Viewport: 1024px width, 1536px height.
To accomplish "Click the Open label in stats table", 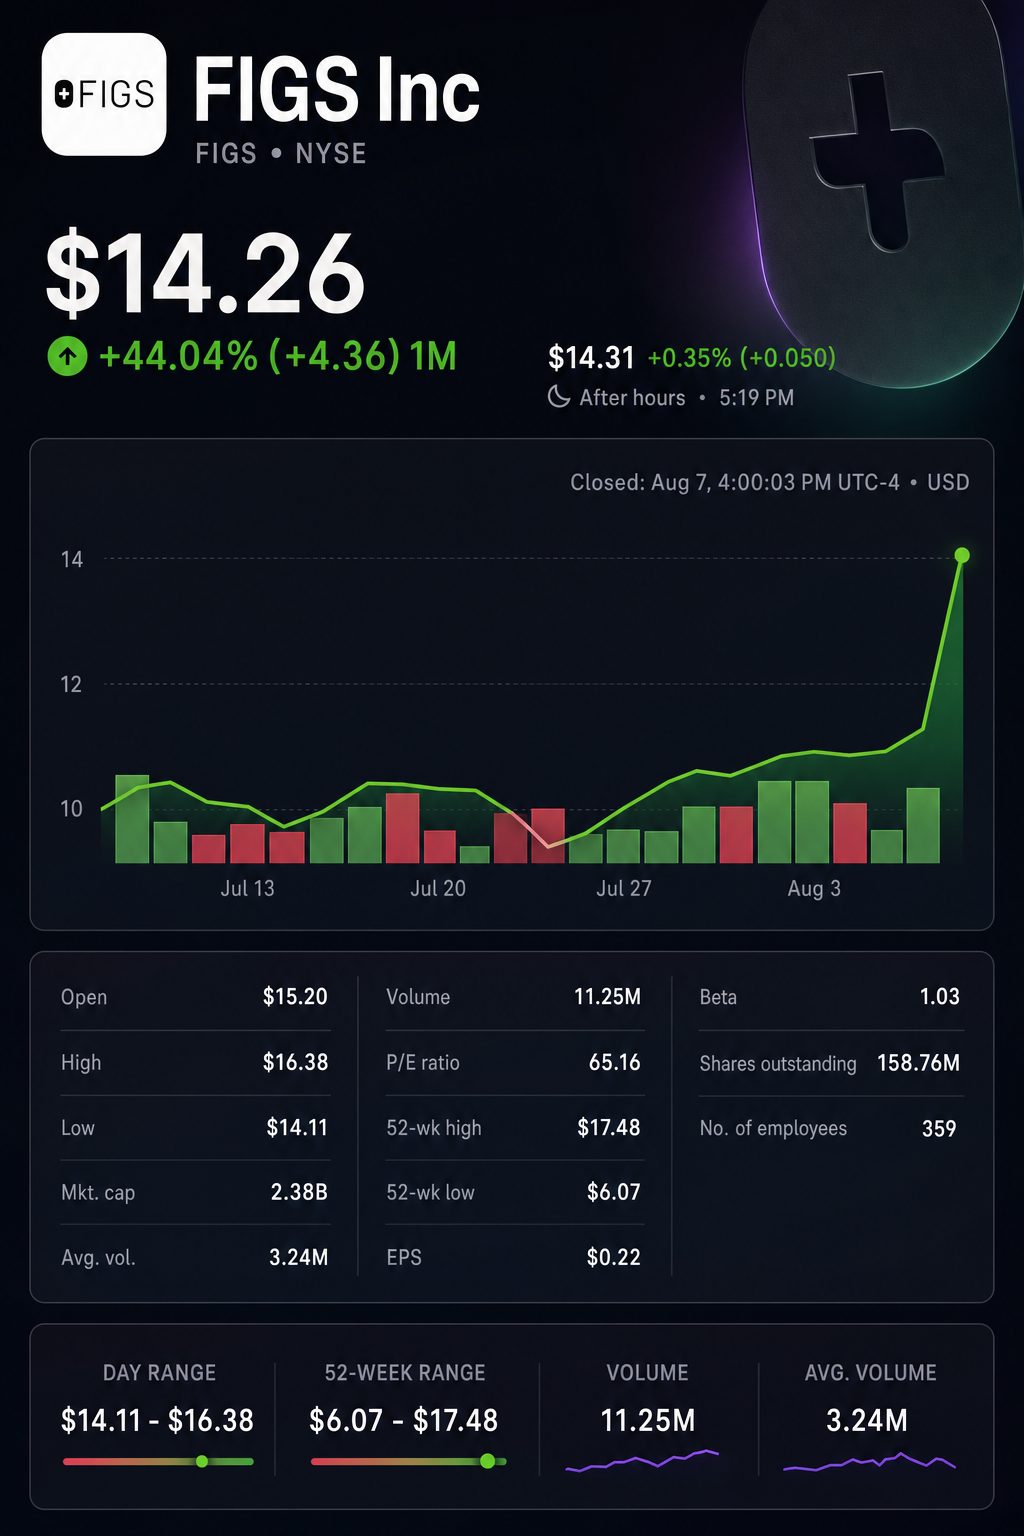I will pos(84,997).
